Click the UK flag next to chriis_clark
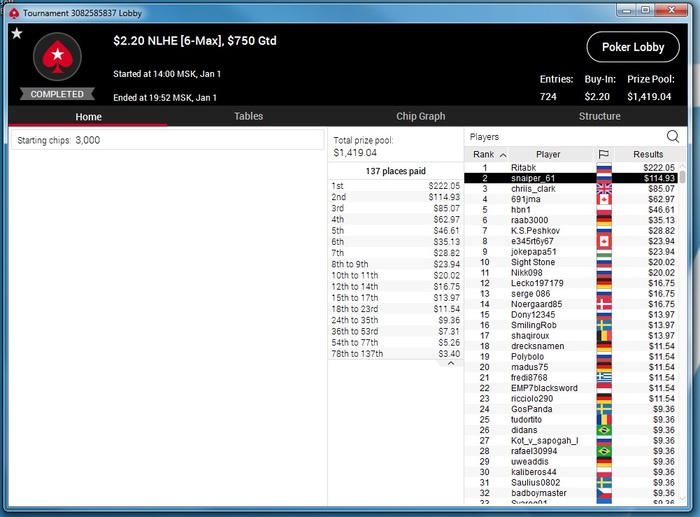The width and height of the screenshot is (700, 517). tap(604, 188)
